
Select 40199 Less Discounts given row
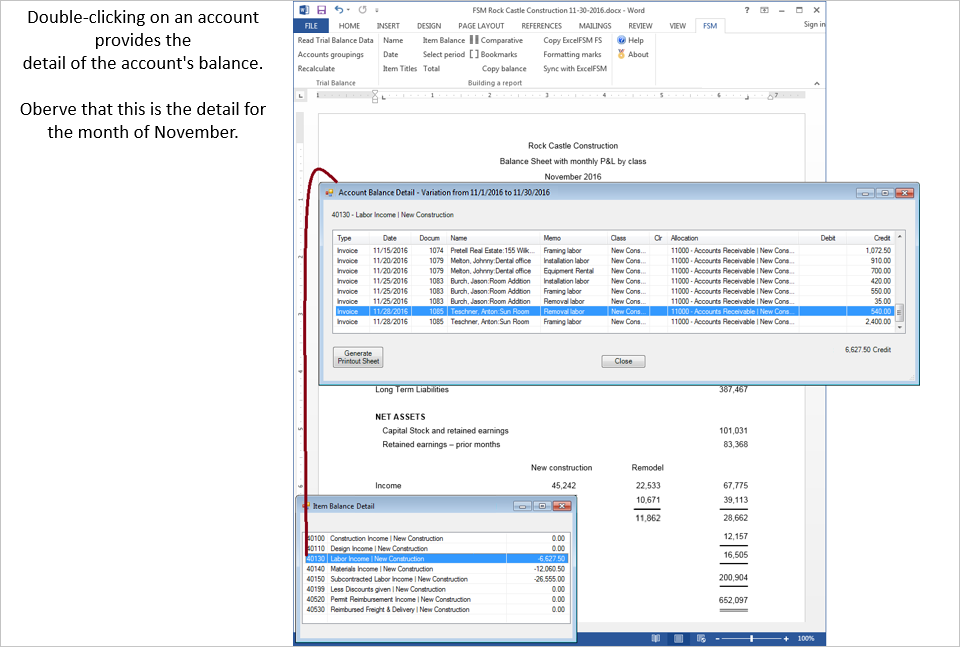(x=436, y=589)
